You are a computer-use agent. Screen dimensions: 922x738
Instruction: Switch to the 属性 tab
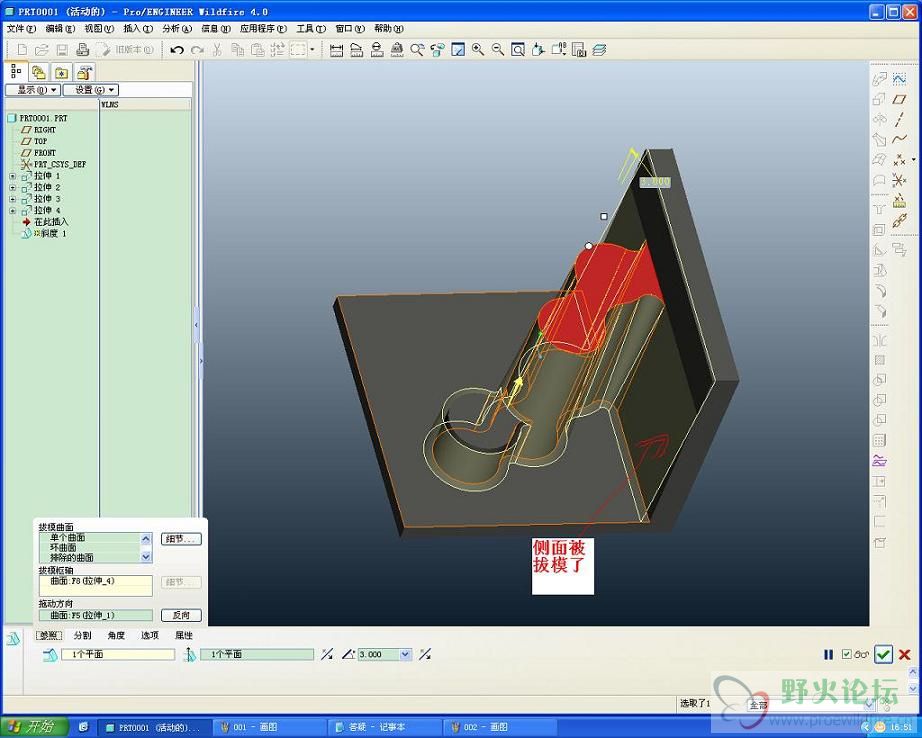tap(183, 635)
